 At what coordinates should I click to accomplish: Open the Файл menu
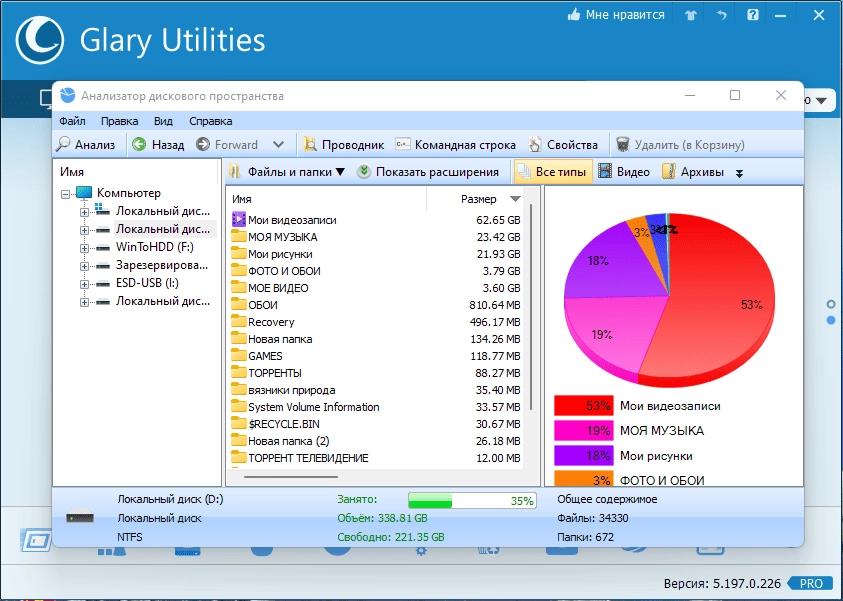pyautogui.click(x=72, y=121)
